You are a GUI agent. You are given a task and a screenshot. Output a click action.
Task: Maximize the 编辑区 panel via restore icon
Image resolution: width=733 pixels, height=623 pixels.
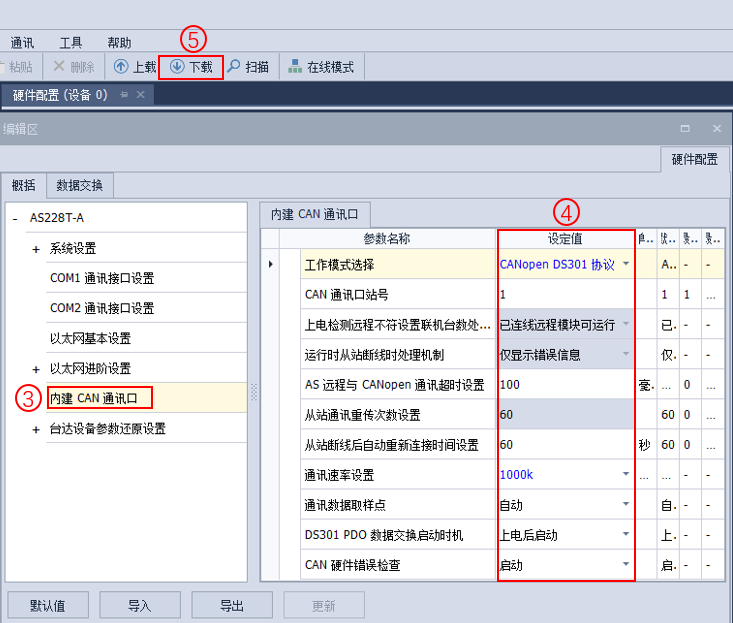click(685, 129)
